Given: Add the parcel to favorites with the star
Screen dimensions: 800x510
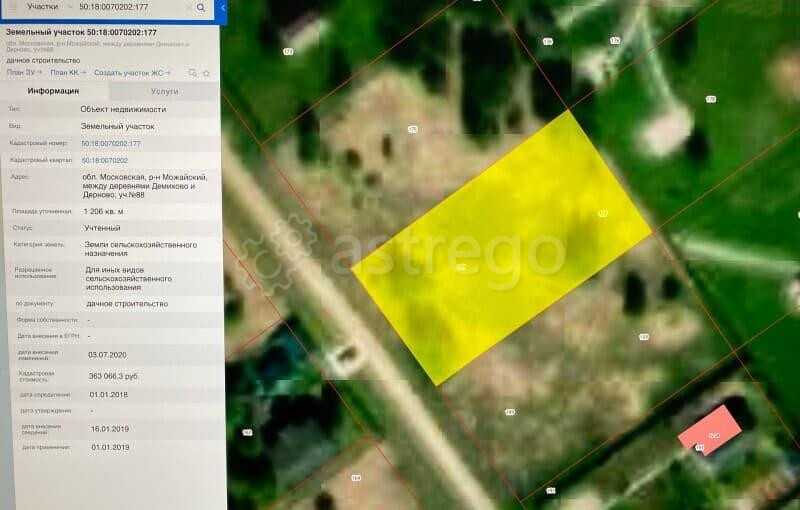Looking at the screenshot, I should [x=206, y=73].
